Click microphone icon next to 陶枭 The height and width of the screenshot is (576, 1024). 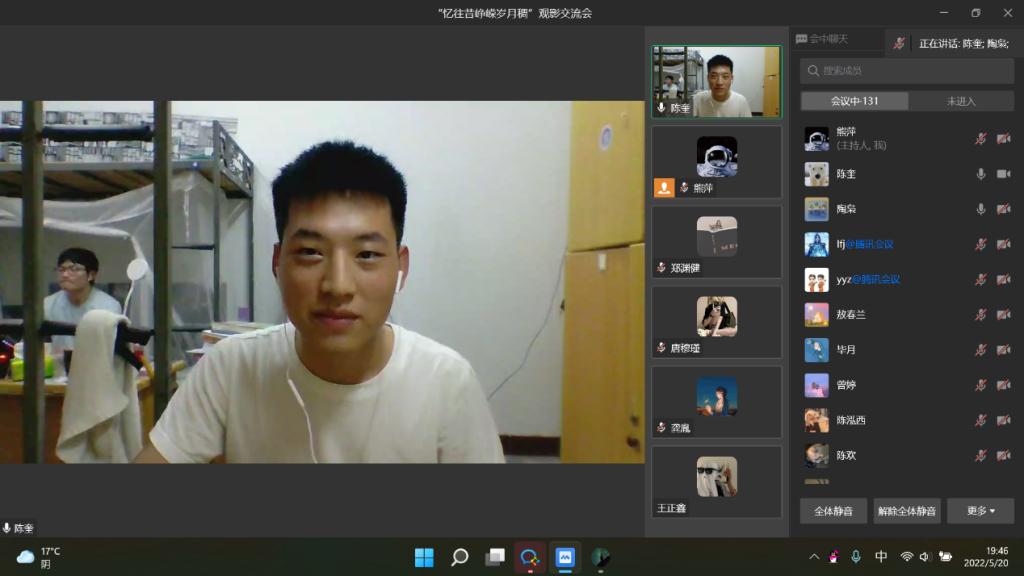point(981,209)
